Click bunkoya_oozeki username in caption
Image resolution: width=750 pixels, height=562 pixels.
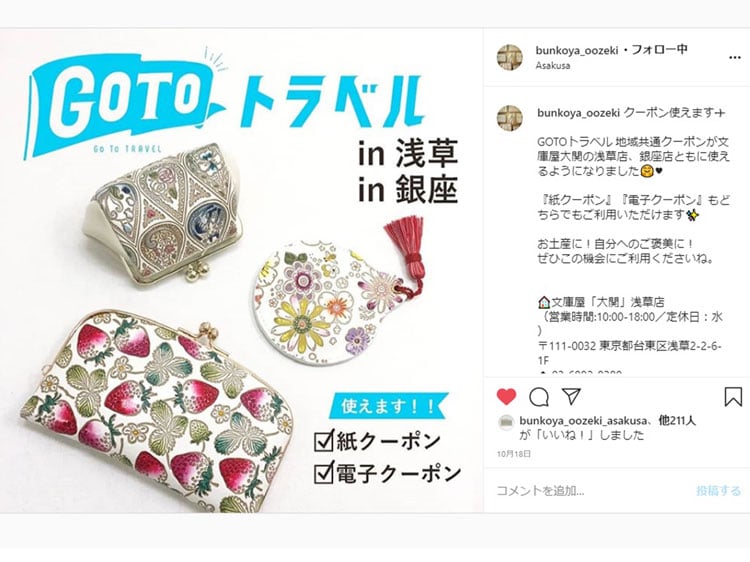pos(579,113)
